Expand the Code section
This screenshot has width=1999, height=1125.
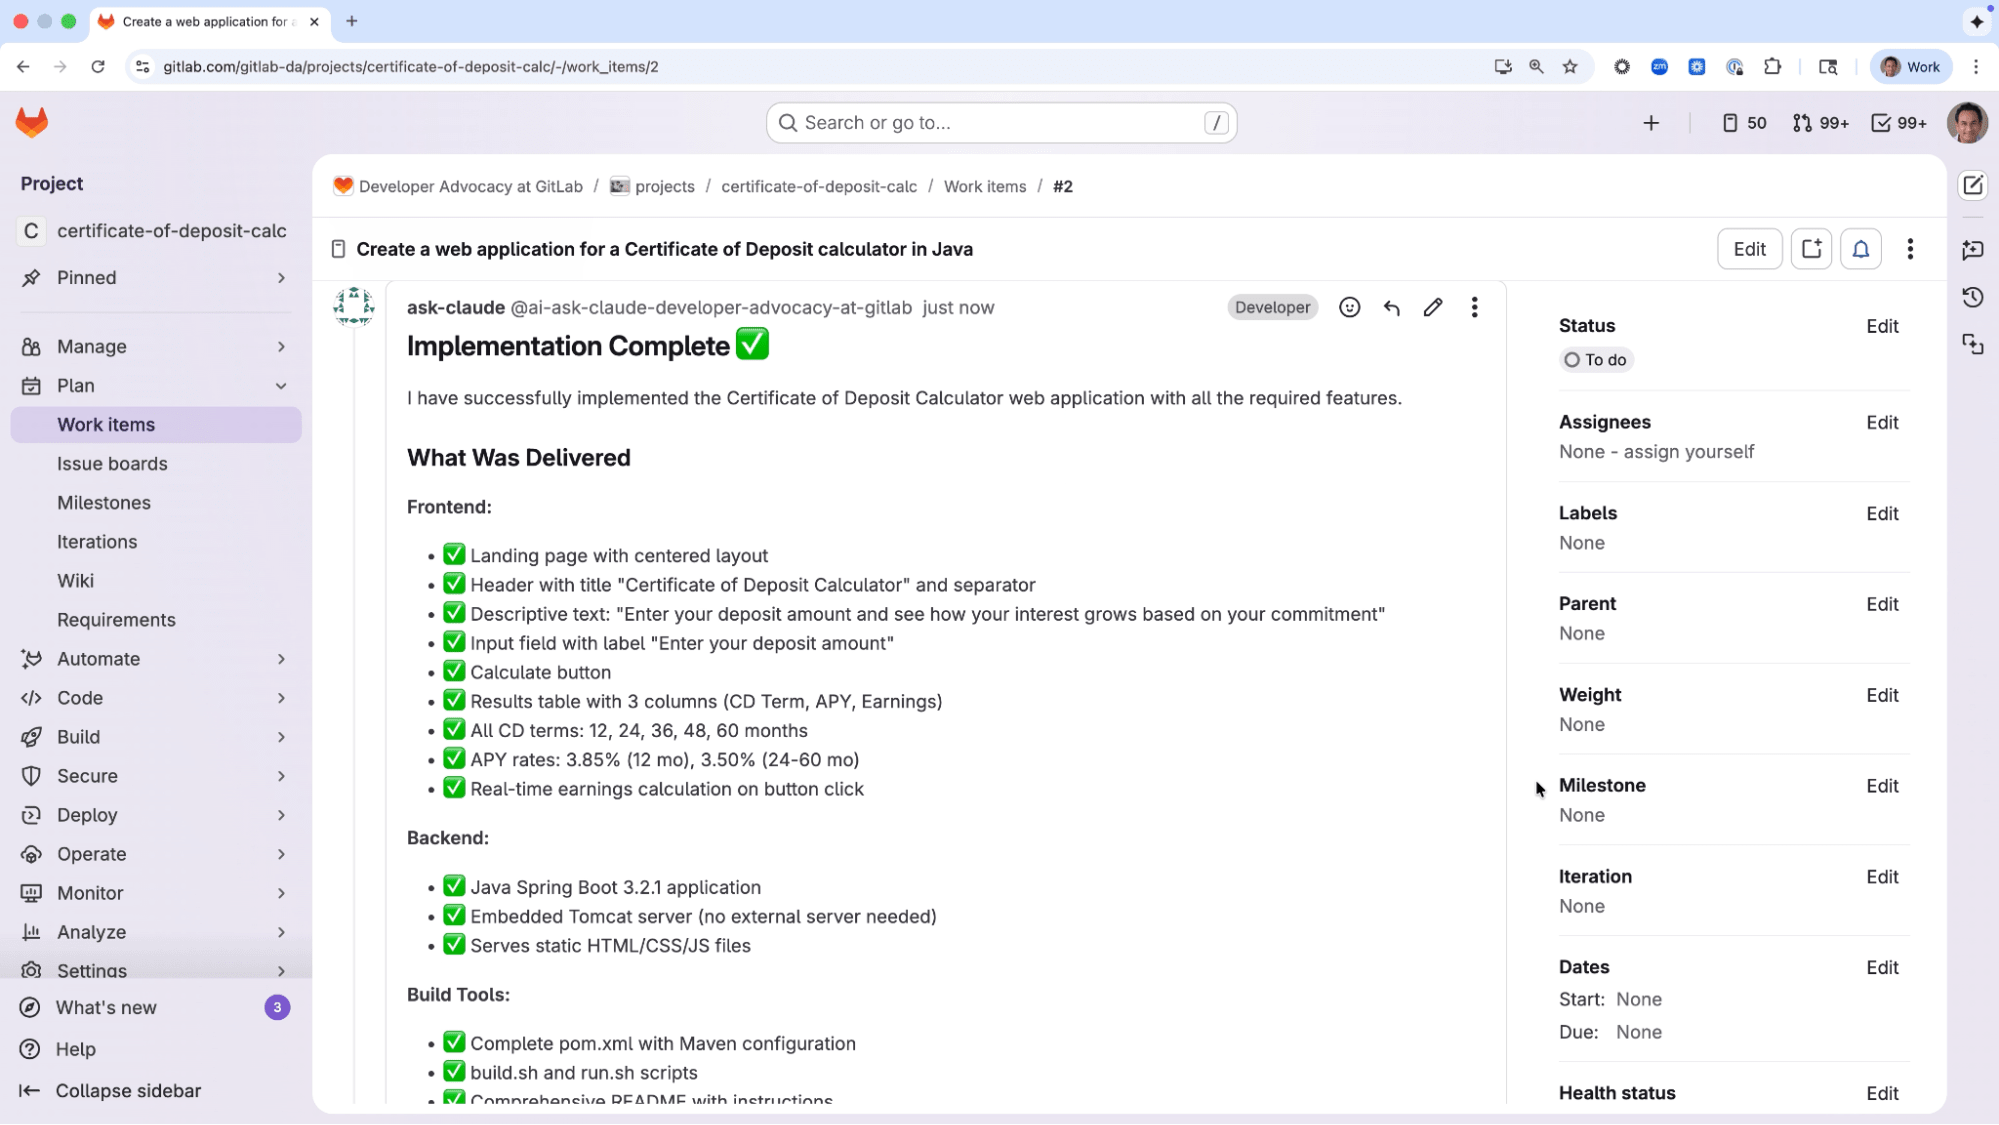(x=281, y=698)
